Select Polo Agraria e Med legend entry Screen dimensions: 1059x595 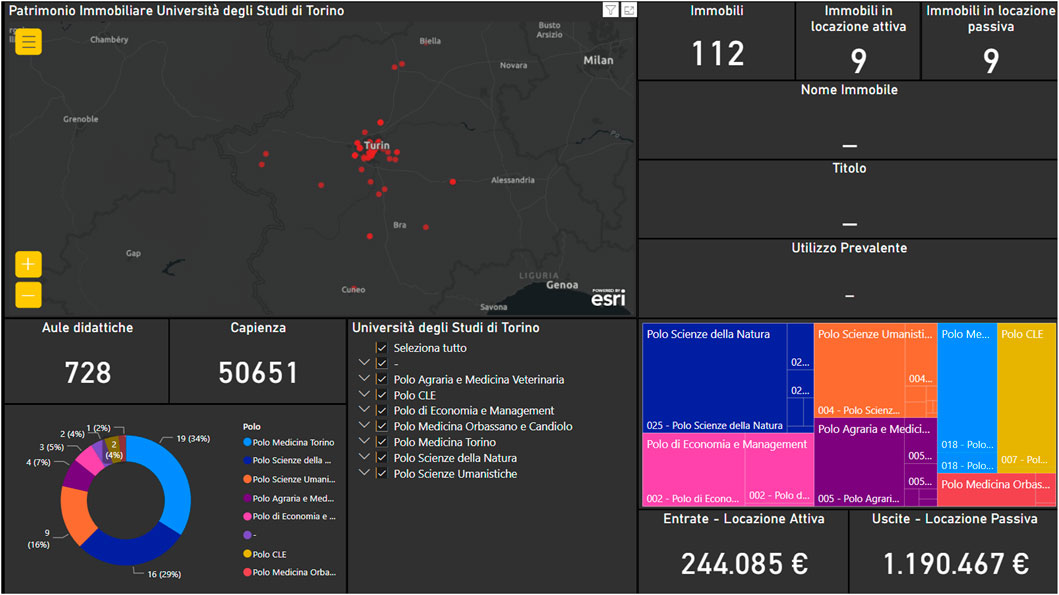coord(289,498)
